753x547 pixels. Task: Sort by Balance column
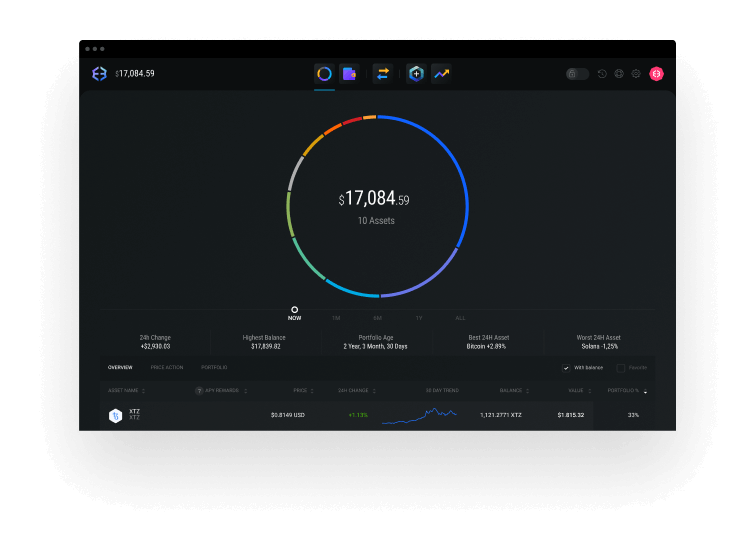coord(514,391)
